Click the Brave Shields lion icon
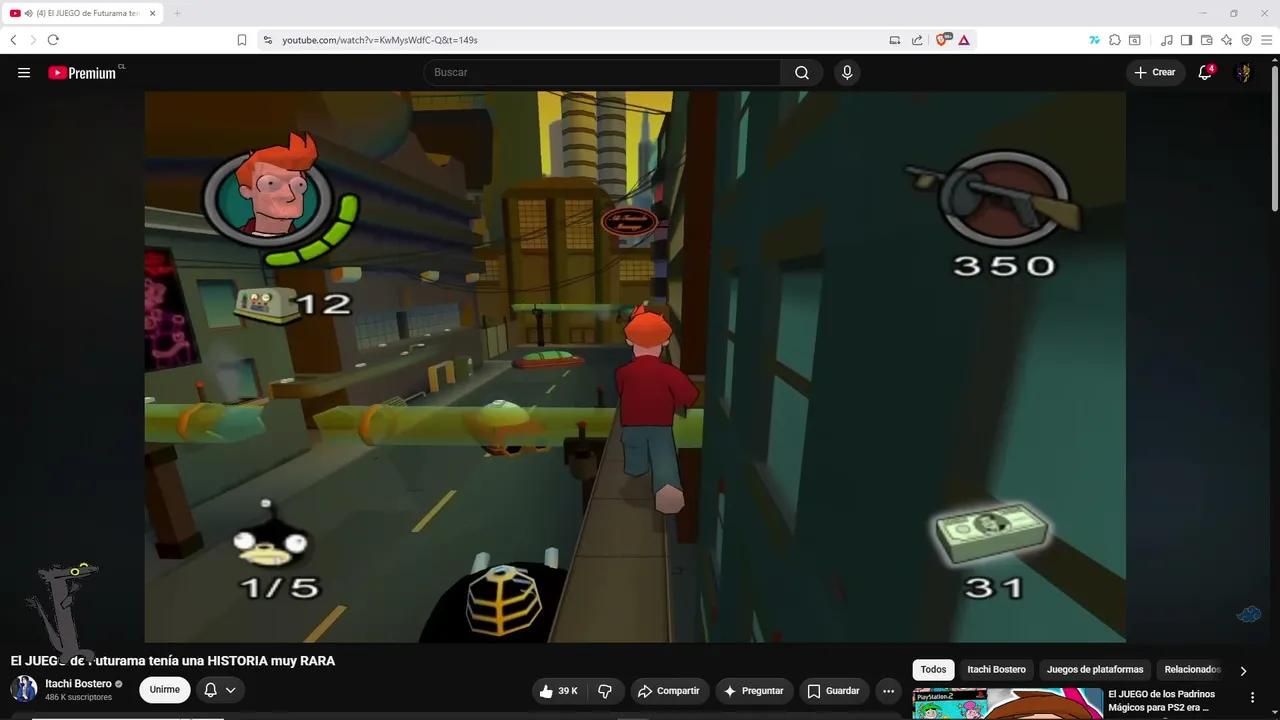This screenshot has width=1280, height=720. [942, 40]
